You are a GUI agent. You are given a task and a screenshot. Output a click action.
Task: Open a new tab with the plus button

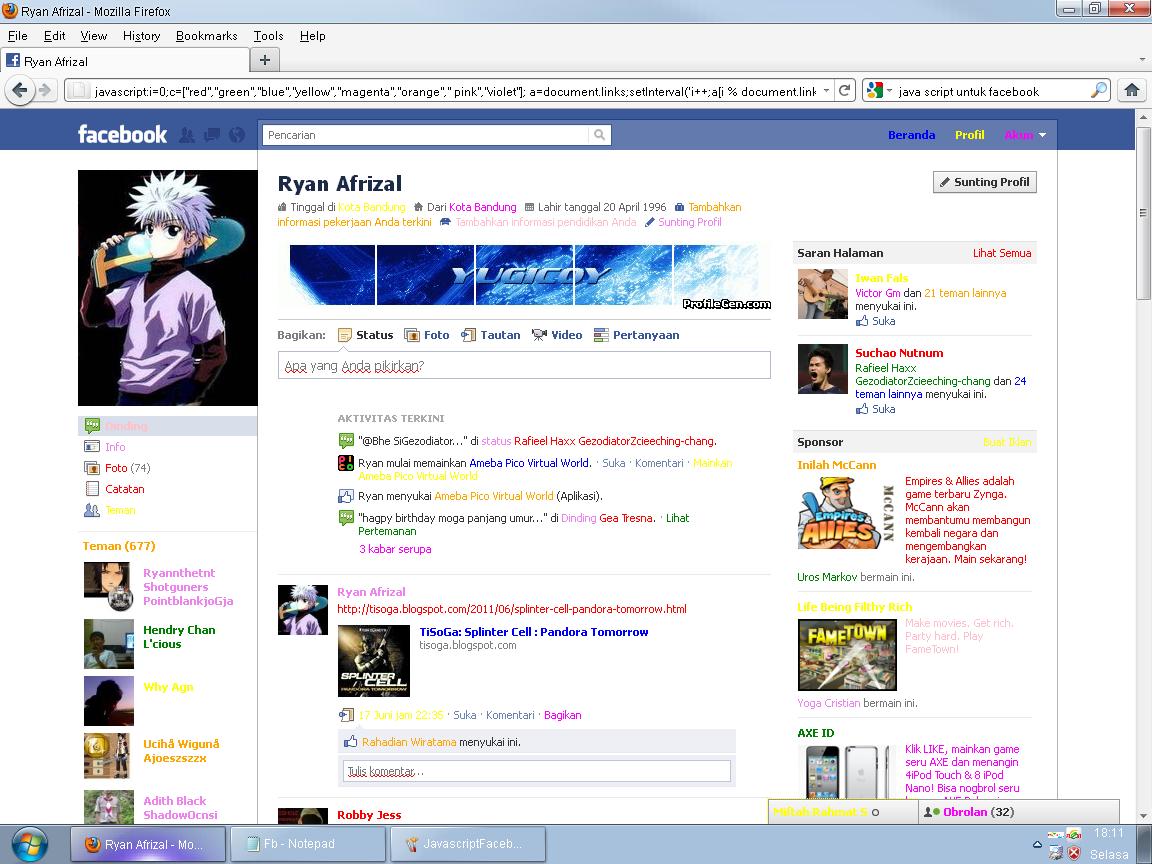(x=265, y=60)
